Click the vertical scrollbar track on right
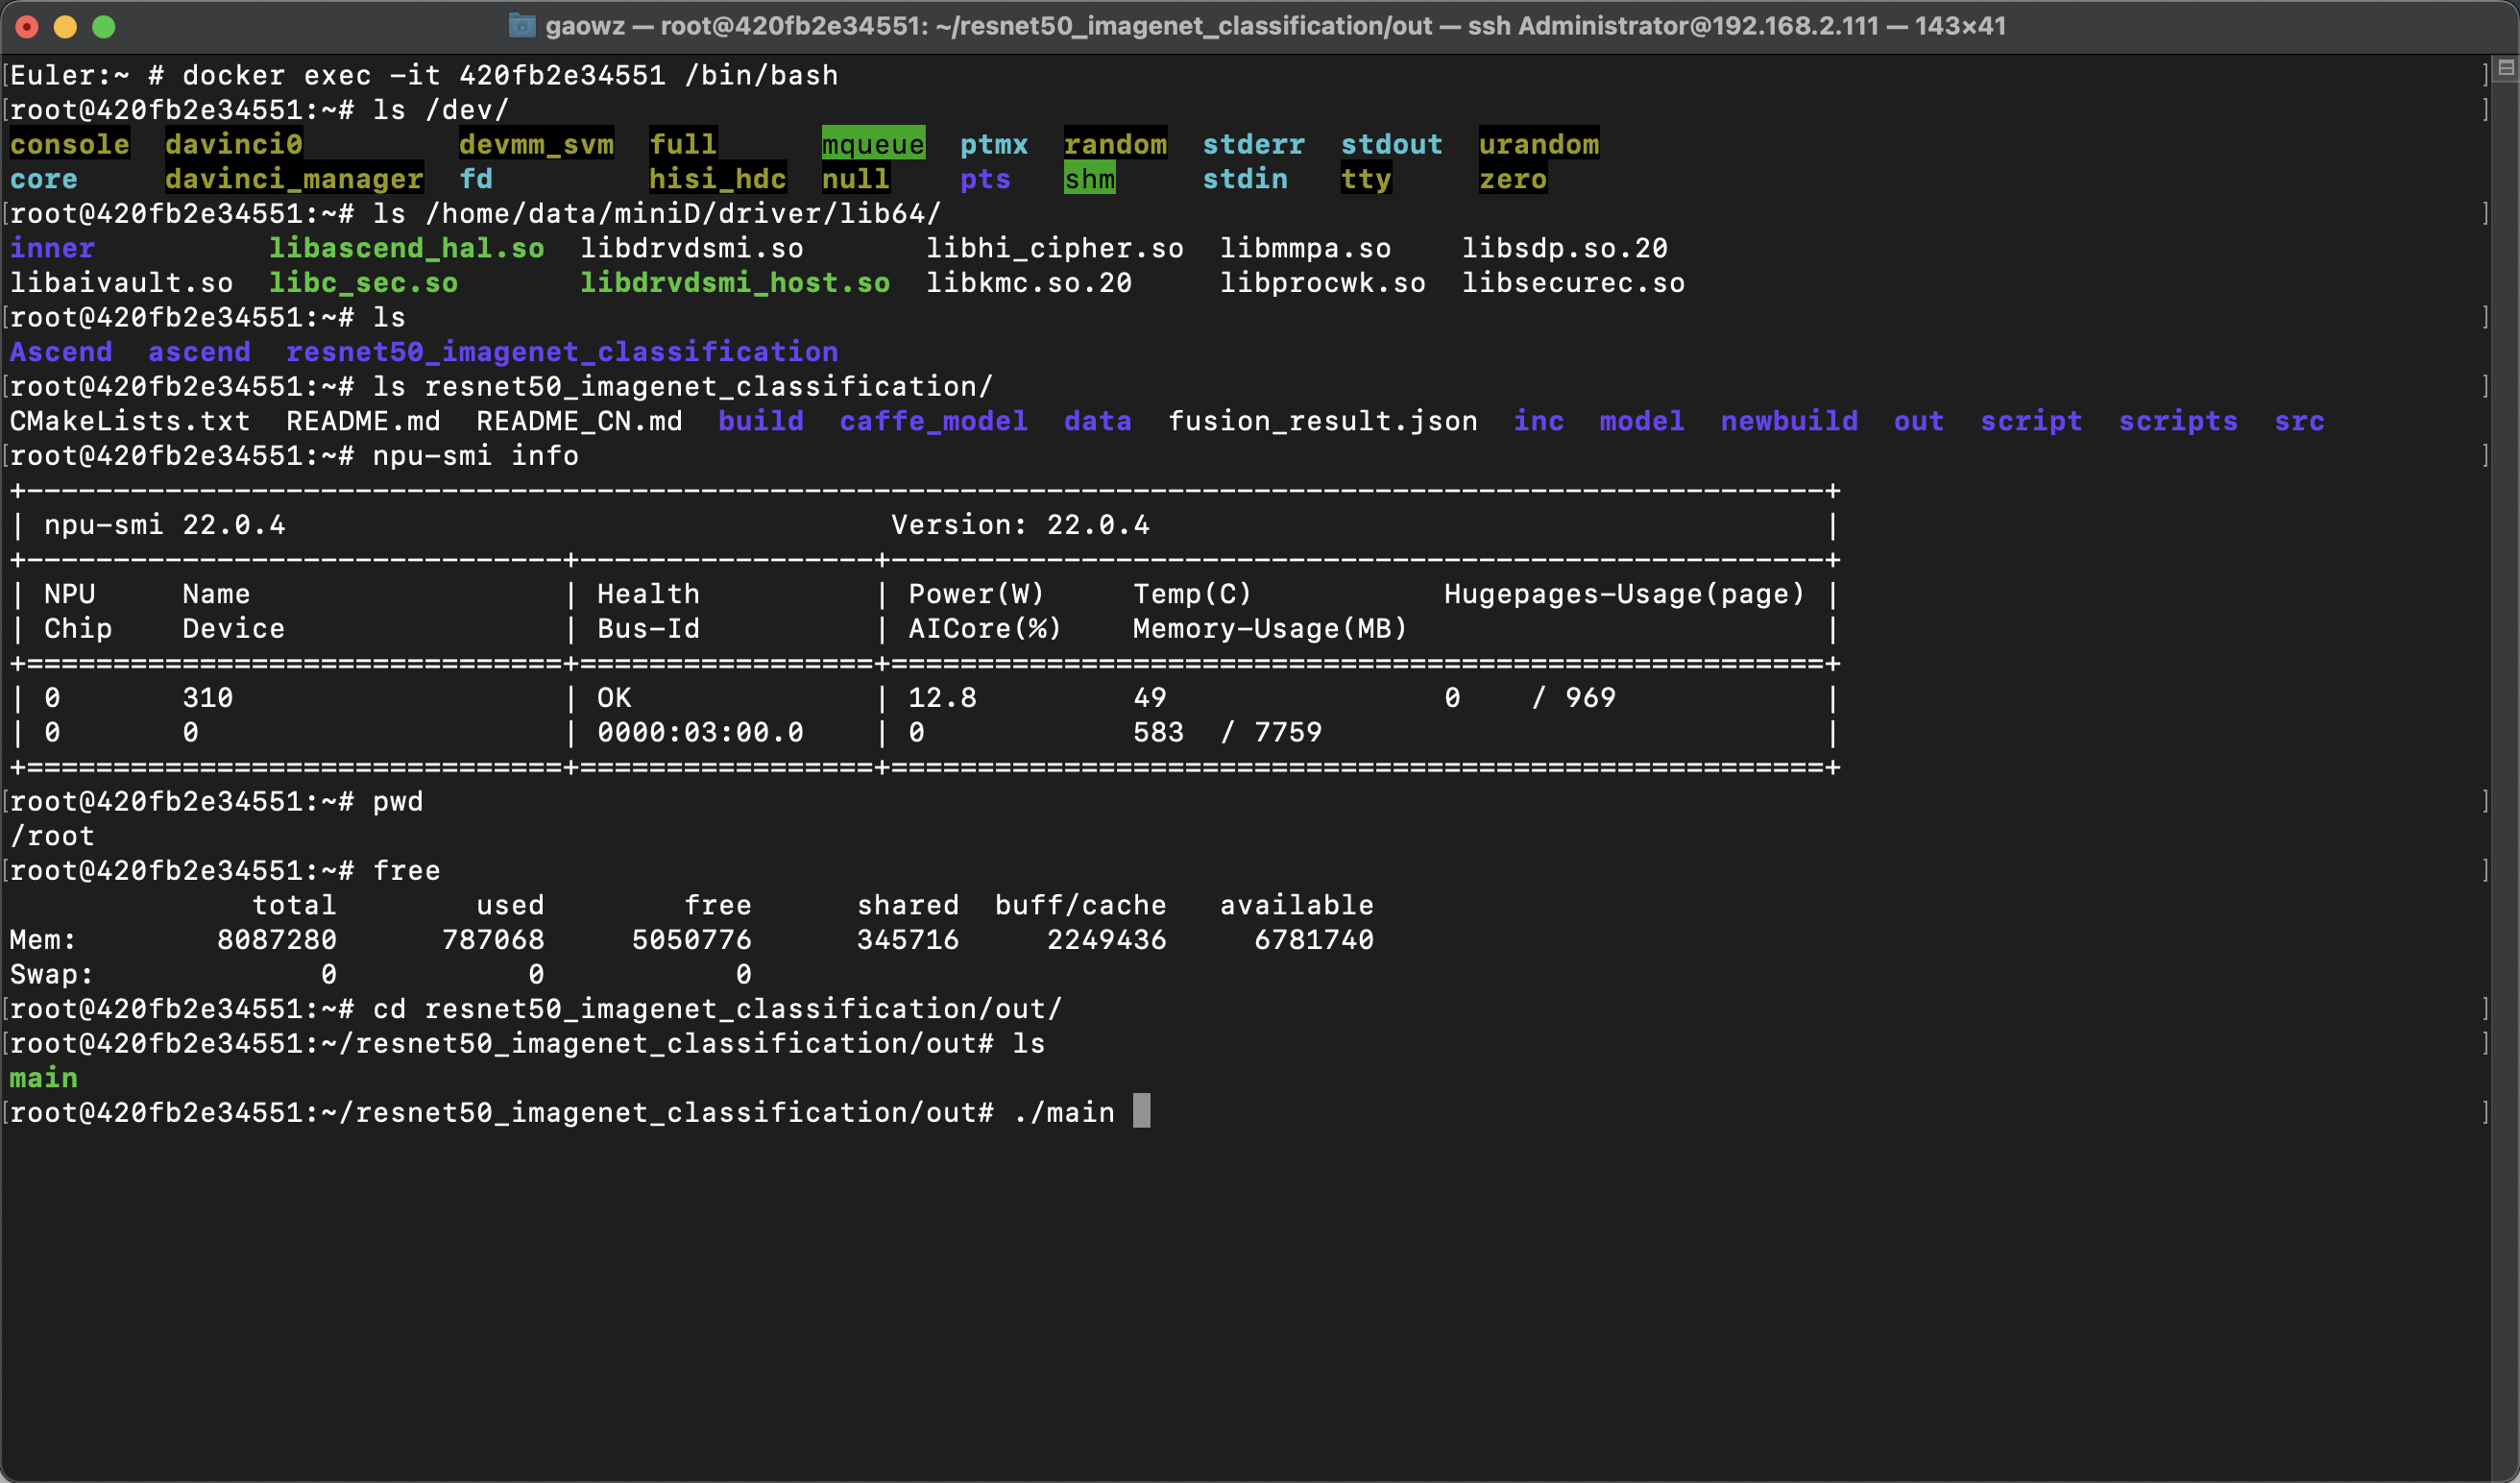The width and height of the screenshot is (2520, 1483). tap(2505, 760)
